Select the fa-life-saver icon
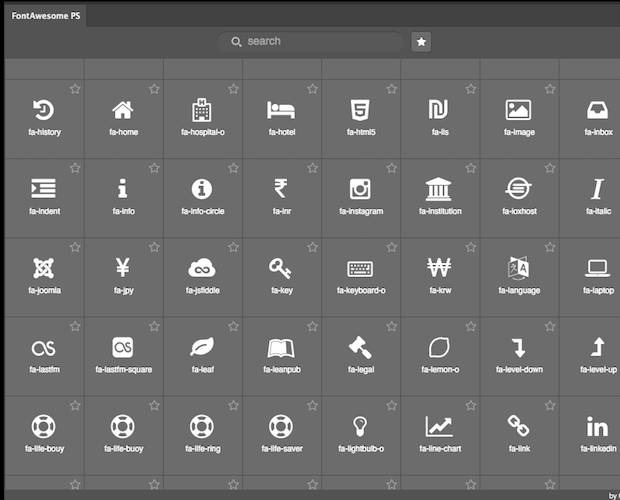Image resolution: width=620 pixels, height=500 pixels. click(x=281, y=426)
